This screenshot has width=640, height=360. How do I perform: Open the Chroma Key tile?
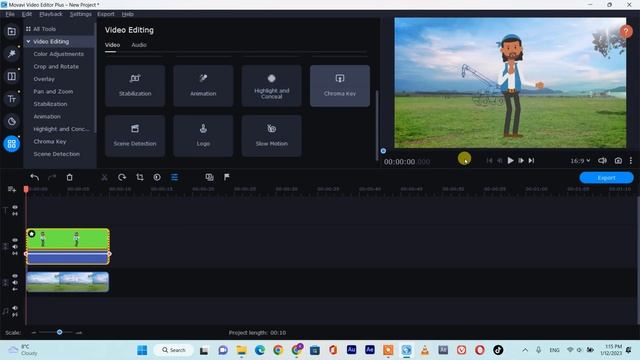point(340,86)
